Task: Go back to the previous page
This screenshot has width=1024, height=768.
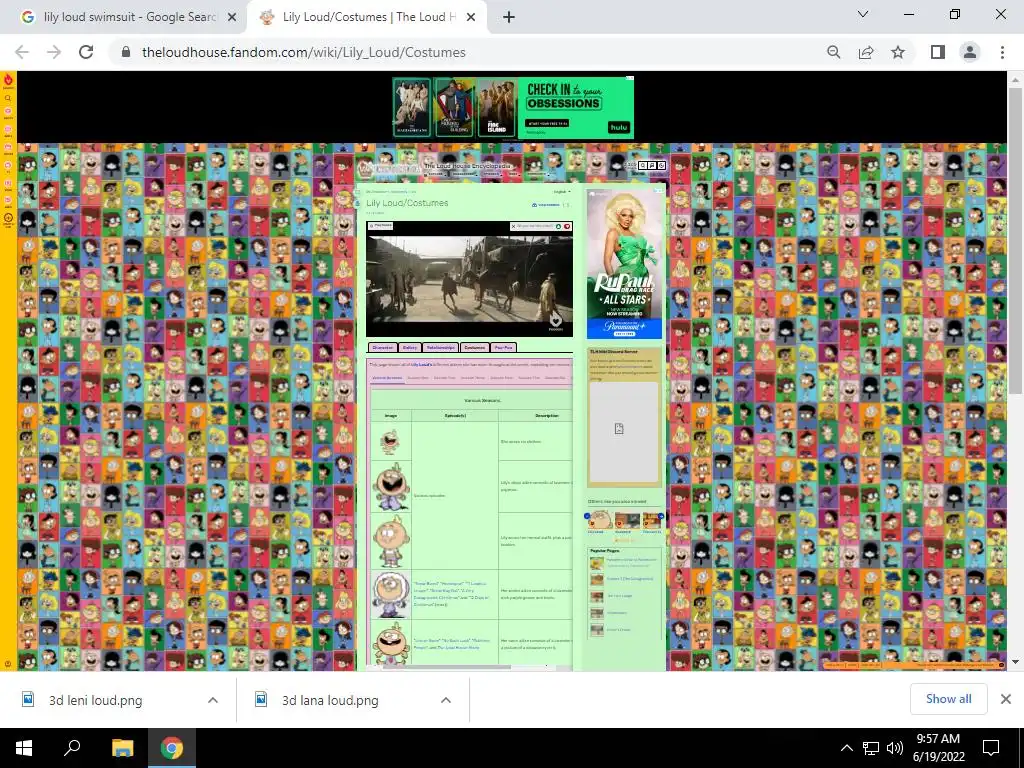Action: tap(22, 52)
